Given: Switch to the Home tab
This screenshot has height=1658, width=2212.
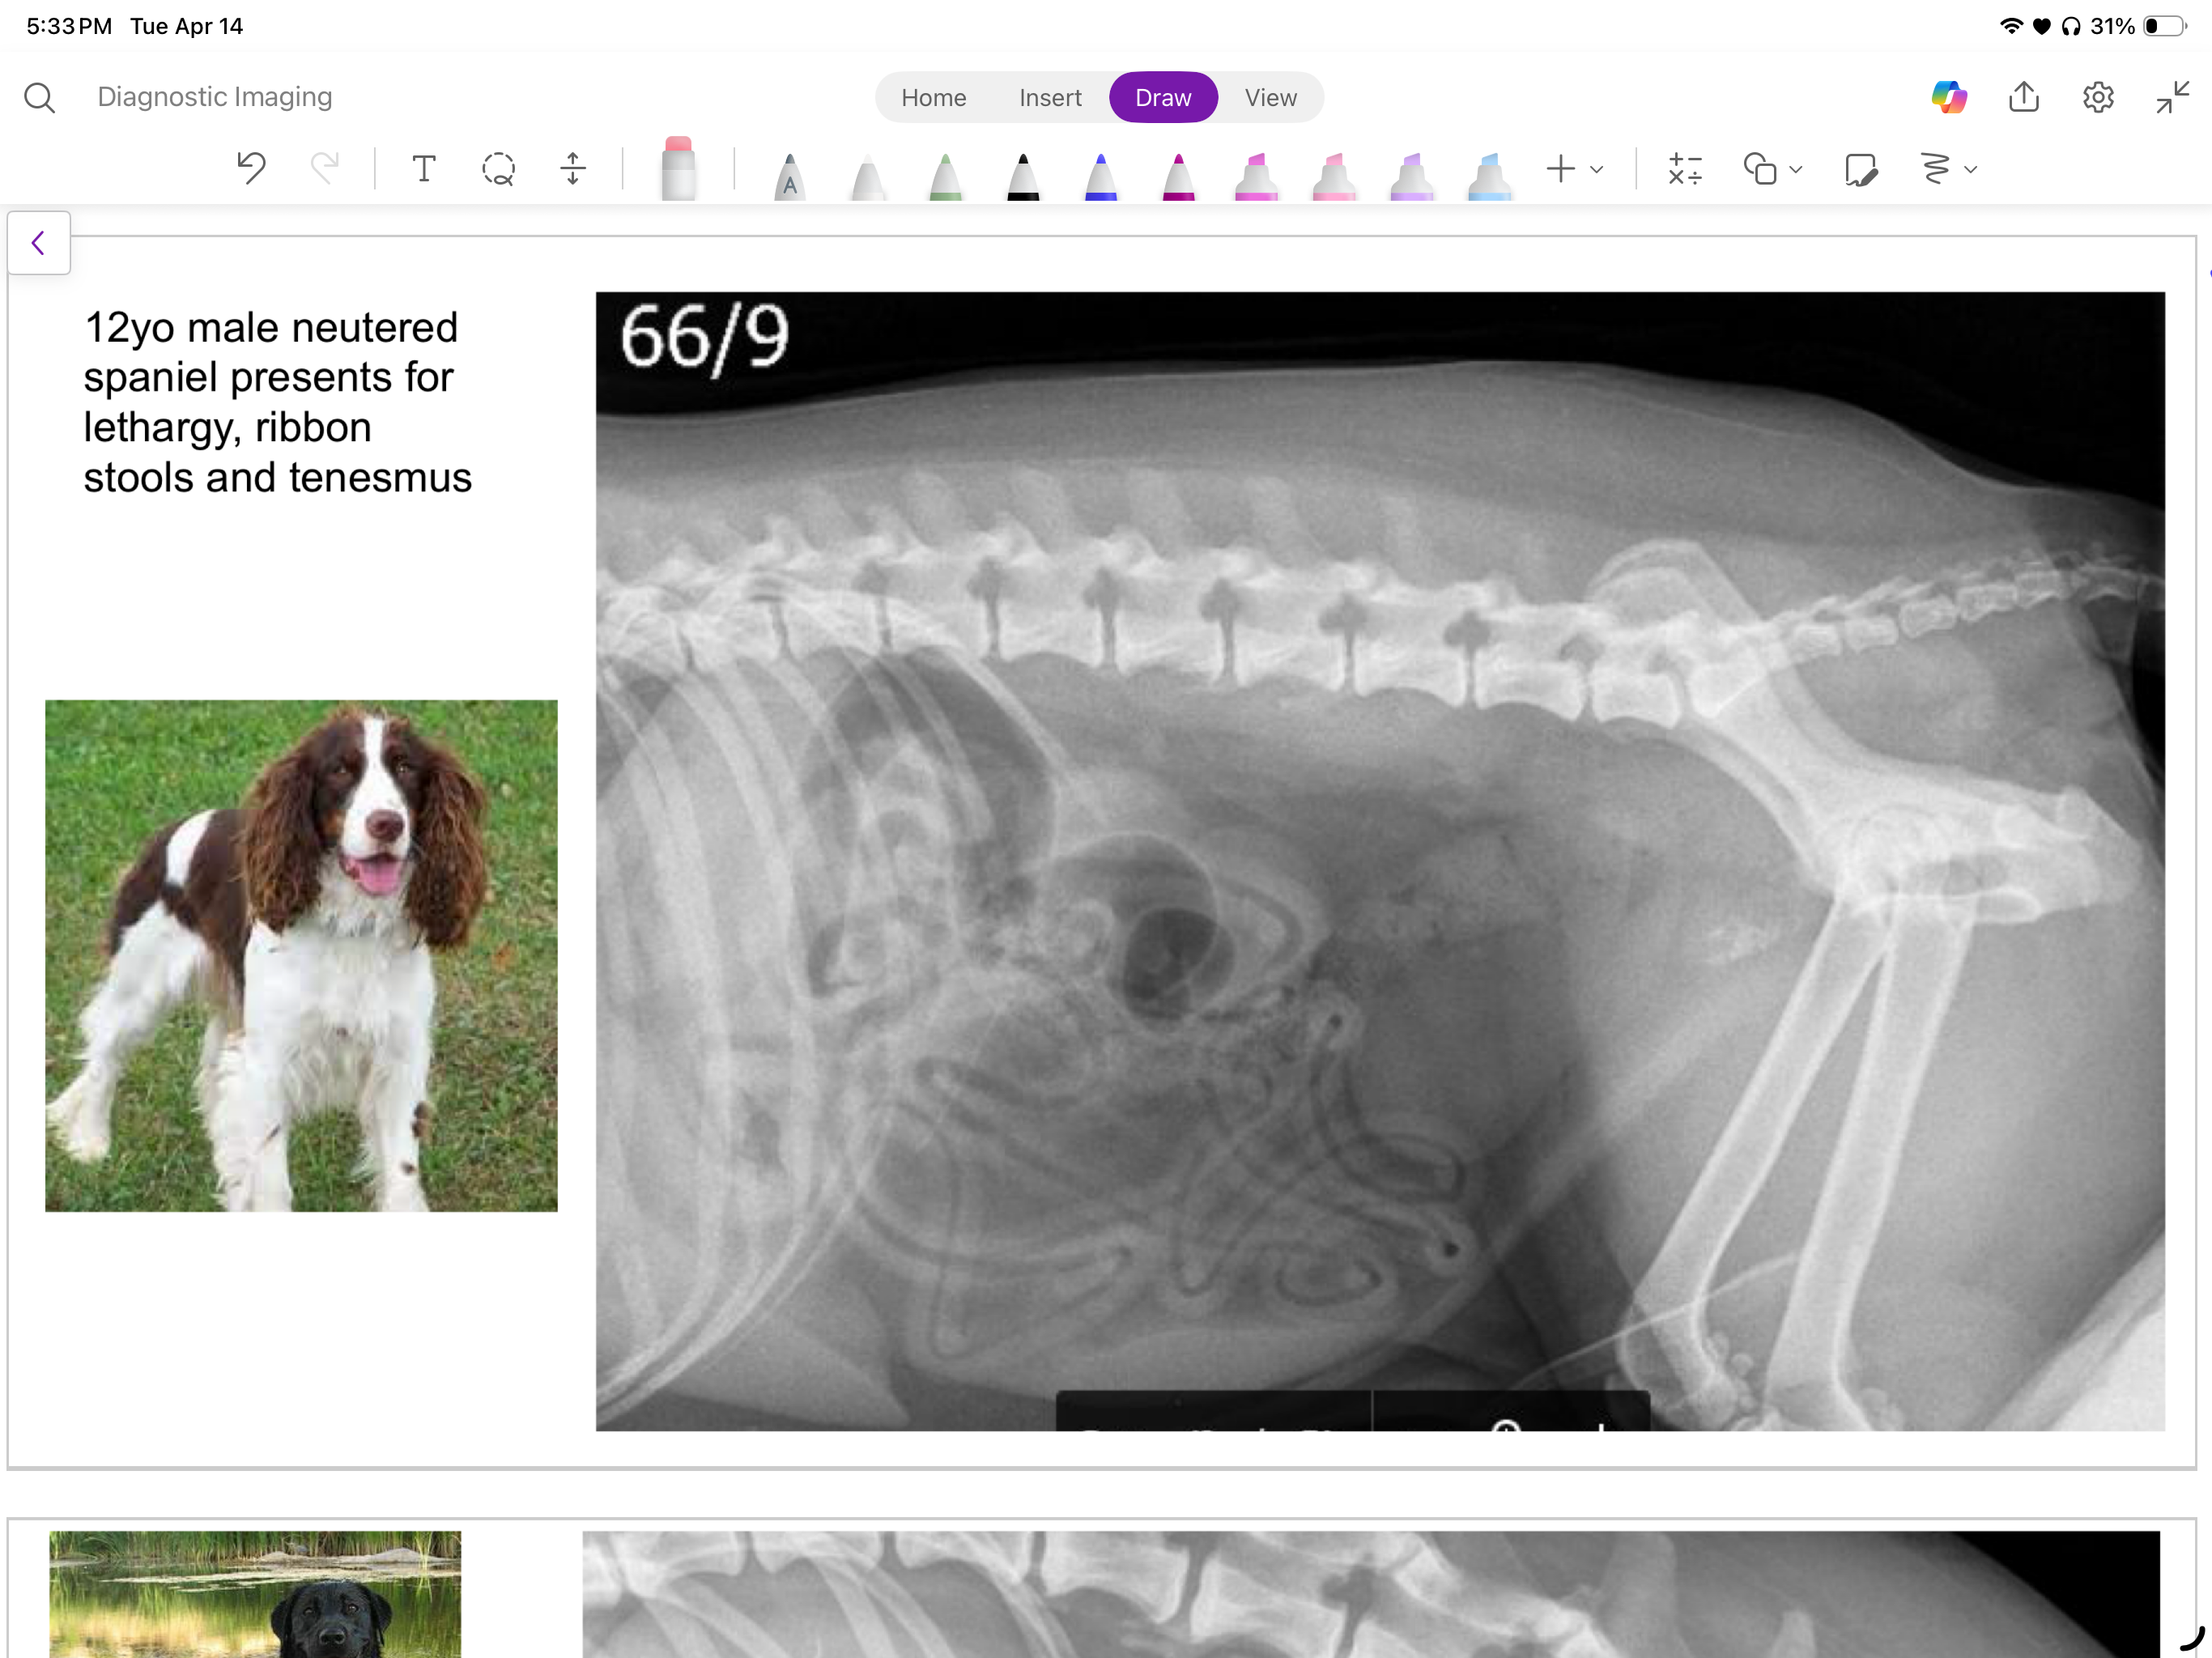Looking at the screenshot, I should pos(933,97).
